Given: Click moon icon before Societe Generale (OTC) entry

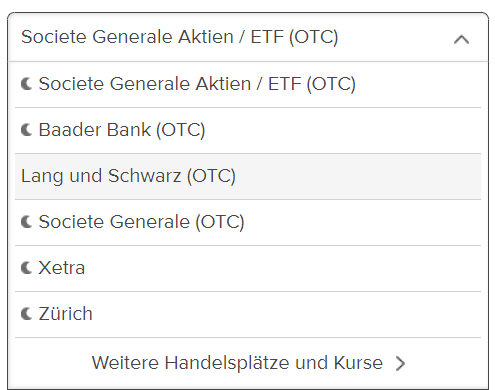Looking at the screenshot, I should (x=26, y=222).
